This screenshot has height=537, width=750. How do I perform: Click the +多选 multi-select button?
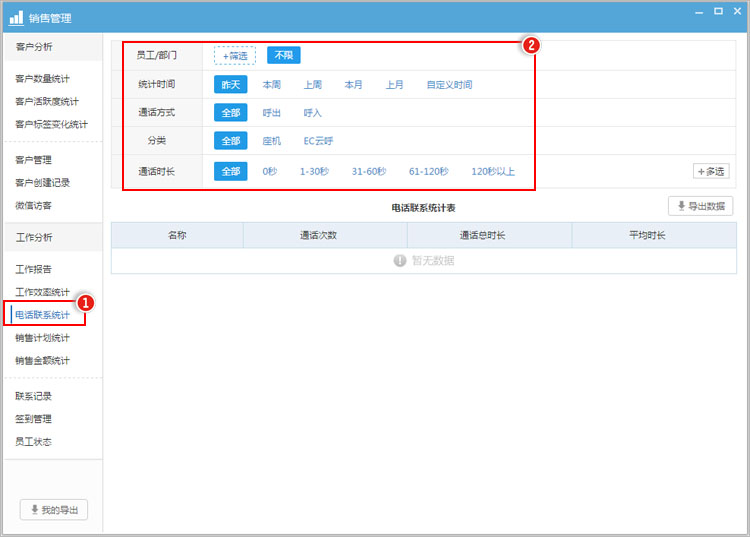pyautogui.click(x=711, y=171)
